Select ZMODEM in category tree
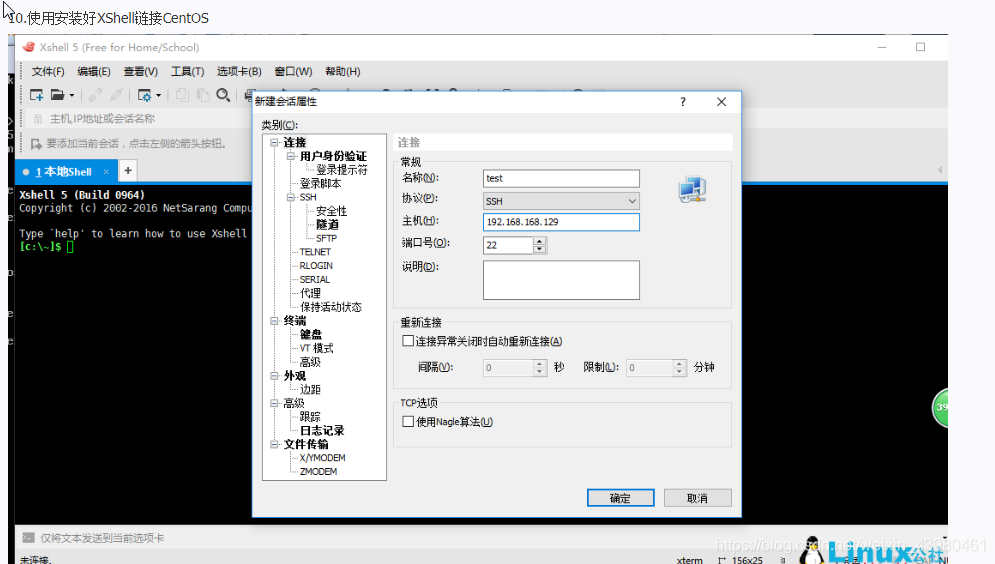 point(318,471)
